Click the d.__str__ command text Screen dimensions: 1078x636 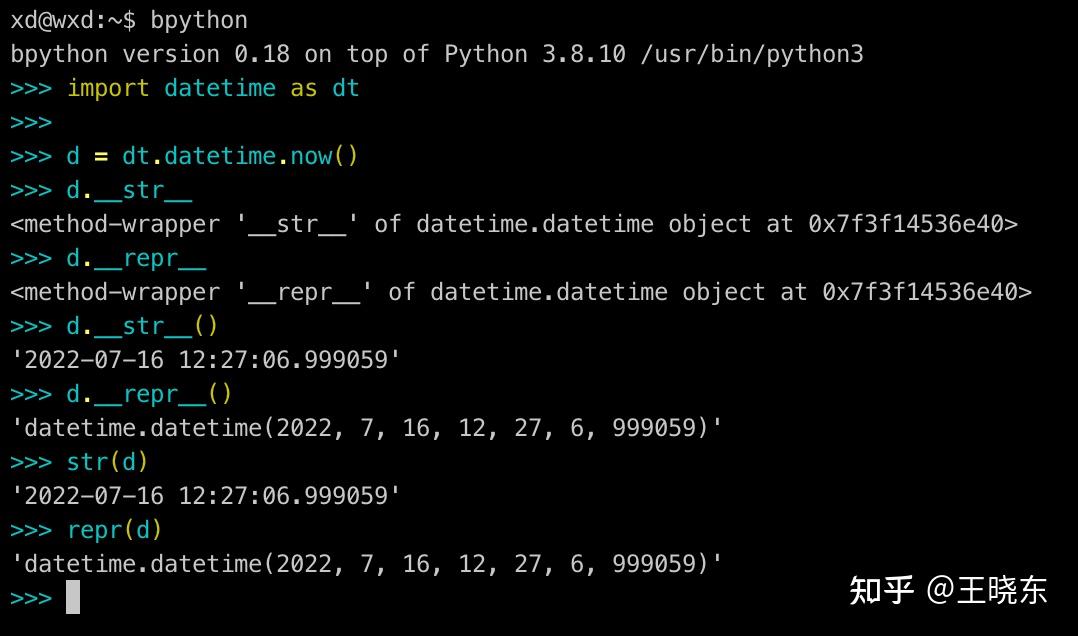click(130, 190)
